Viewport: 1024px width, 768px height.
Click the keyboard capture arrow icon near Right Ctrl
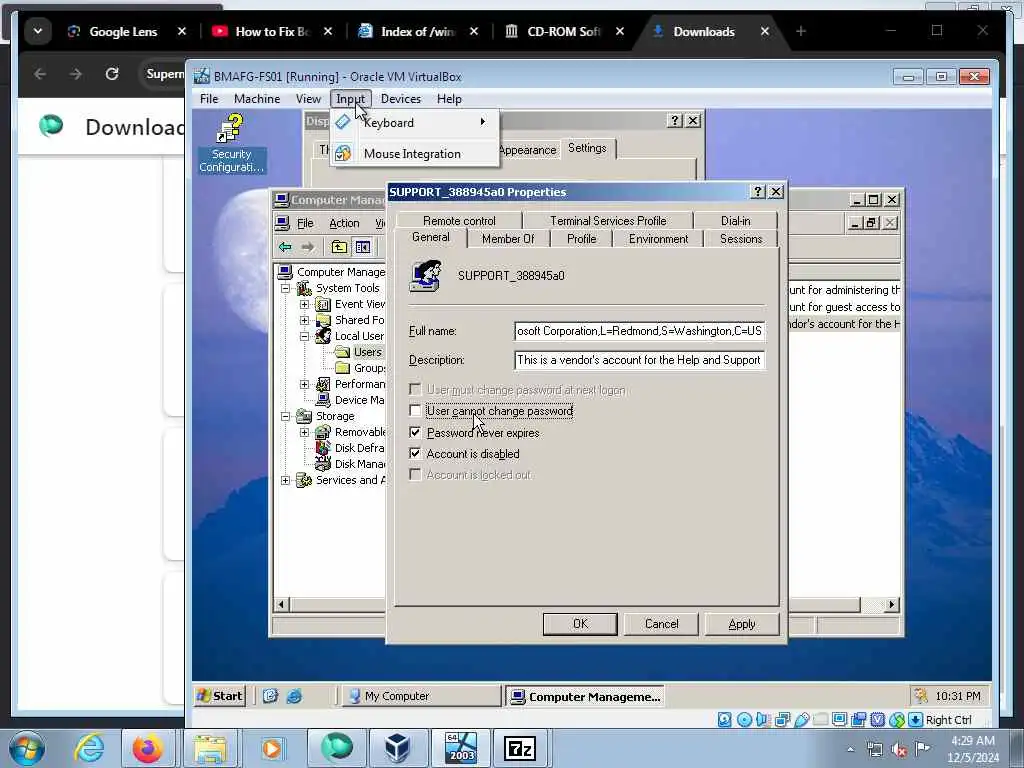click(x=916, y=720)
